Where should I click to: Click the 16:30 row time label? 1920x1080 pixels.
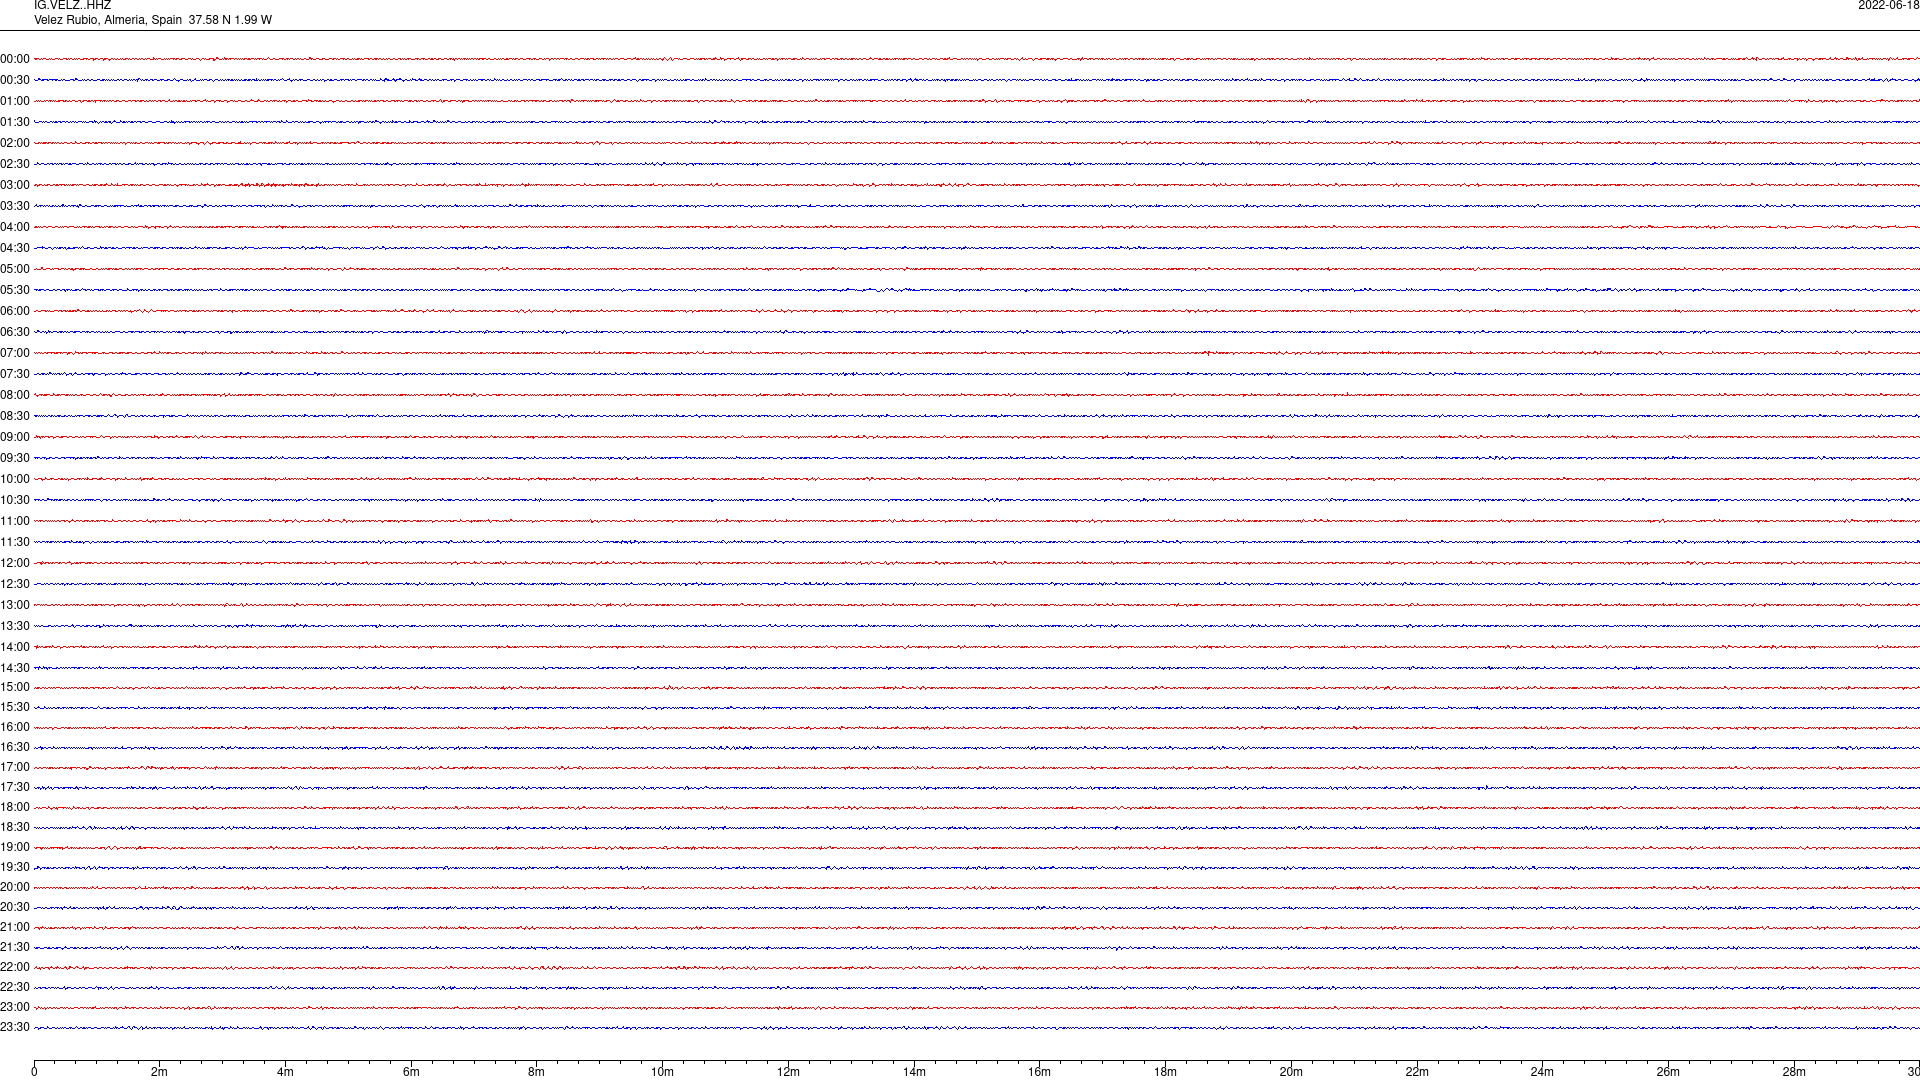tap(15, 747)
